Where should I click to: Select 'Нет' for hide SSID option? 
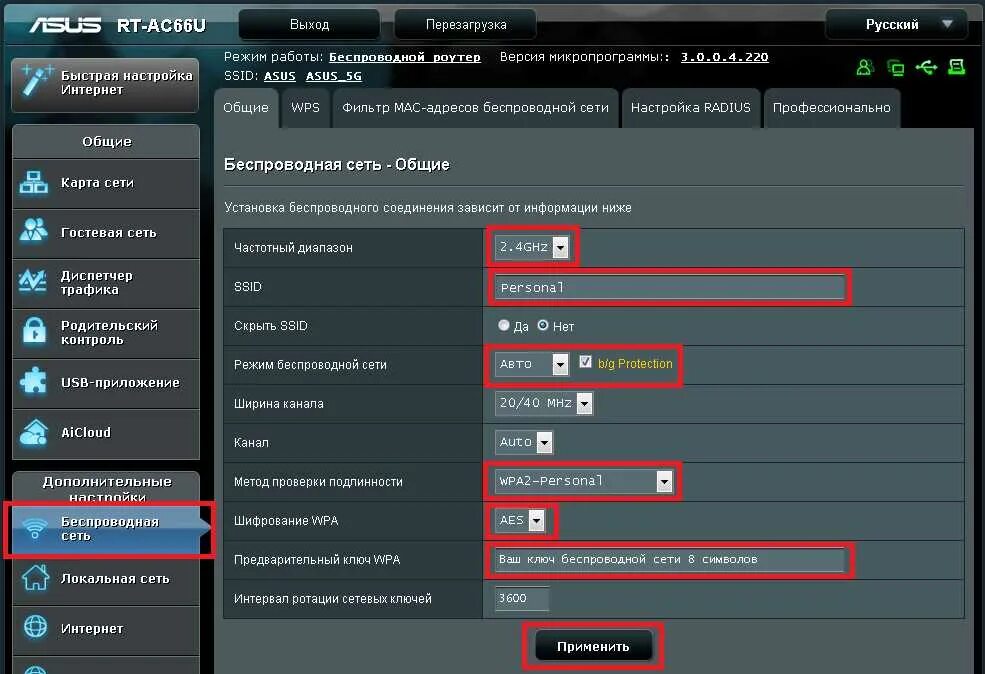[543, 325]
